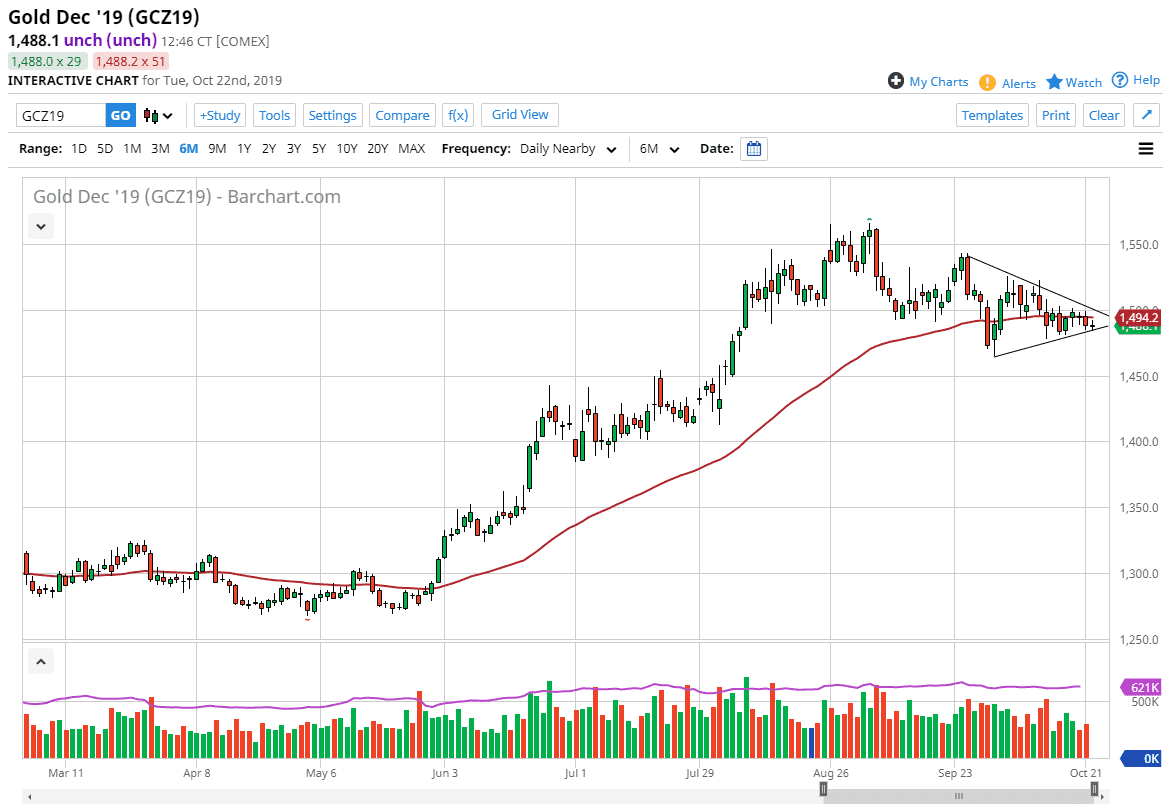Open the hamburger chart menu

tap(1146, 149)
